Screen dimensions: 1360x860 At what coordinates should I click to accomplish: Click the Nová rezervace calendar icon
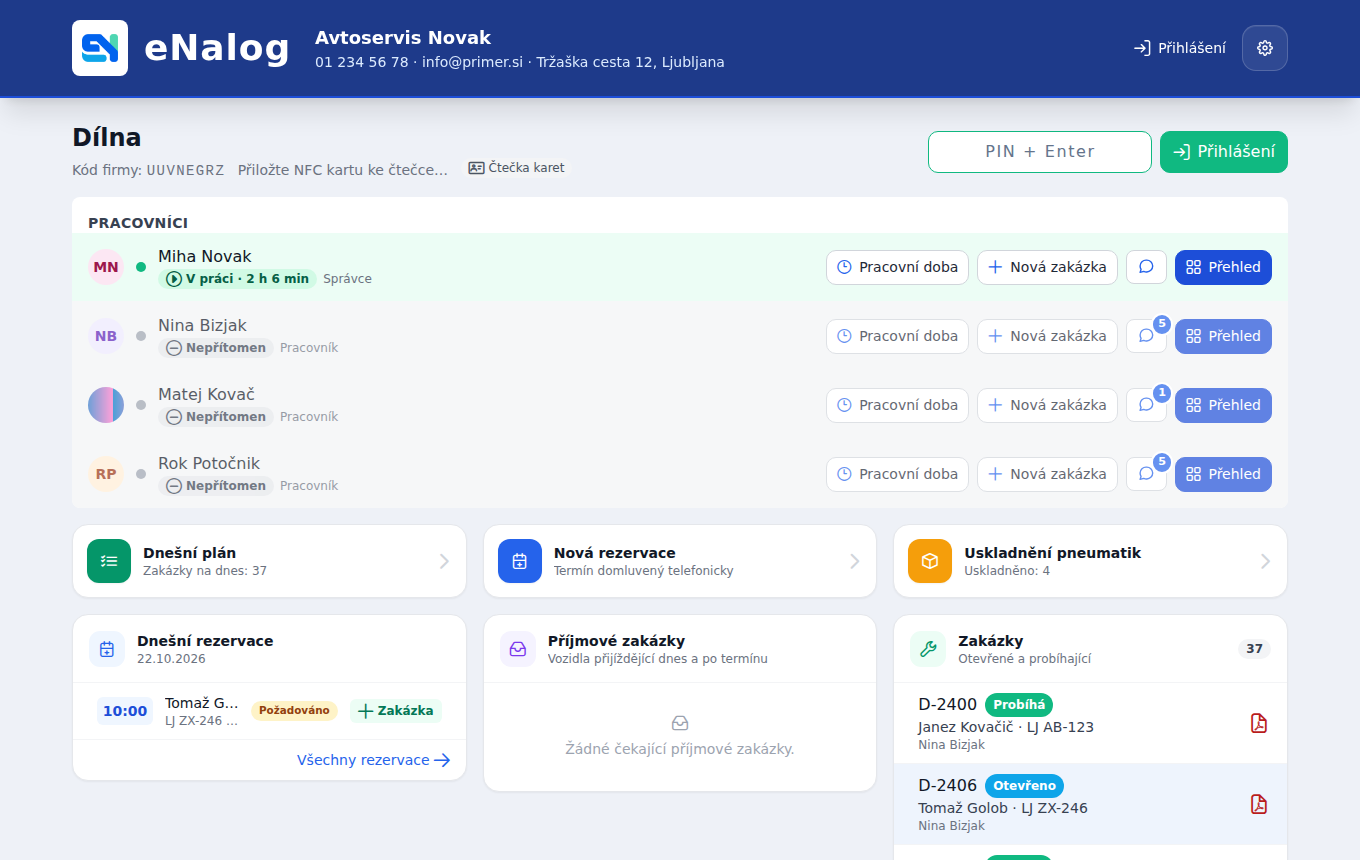[520, 561]
